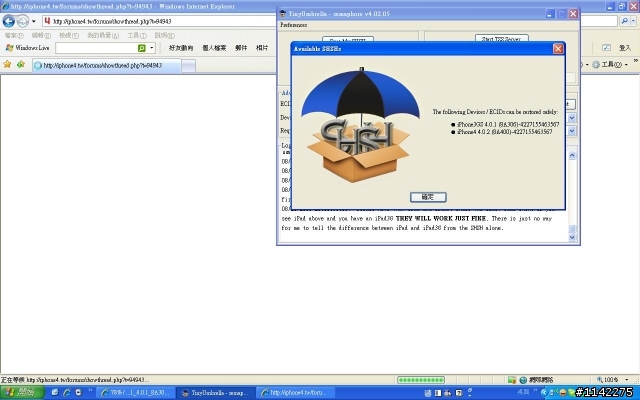The height and width of the screenshot is (400, 640).
Task: Open 說明(H) menu in Internet Explorer
Action: pos(164,36)
